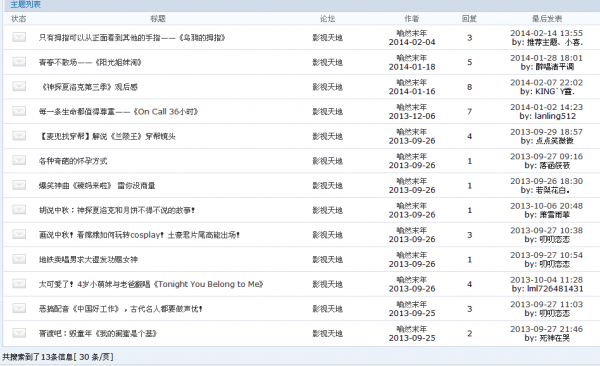Open the thread mentioning cosplay
The image size is (600, 366).
(x=139, y=235)
